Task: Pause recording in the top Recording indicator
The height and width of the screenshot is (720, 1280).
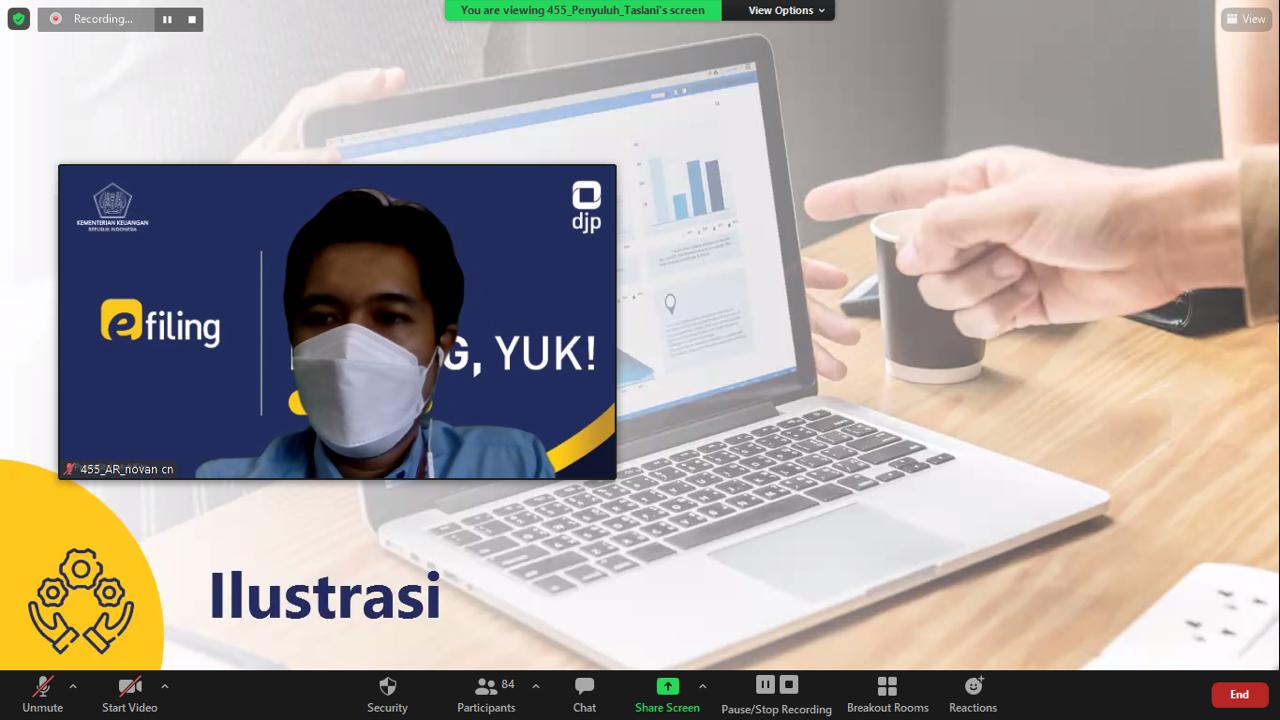Action: [x=167, y=19]
